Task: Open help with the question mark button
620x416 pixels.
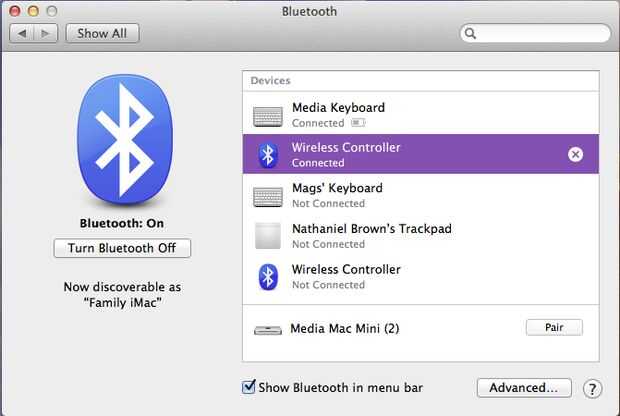Action: [x=592, y=388]
